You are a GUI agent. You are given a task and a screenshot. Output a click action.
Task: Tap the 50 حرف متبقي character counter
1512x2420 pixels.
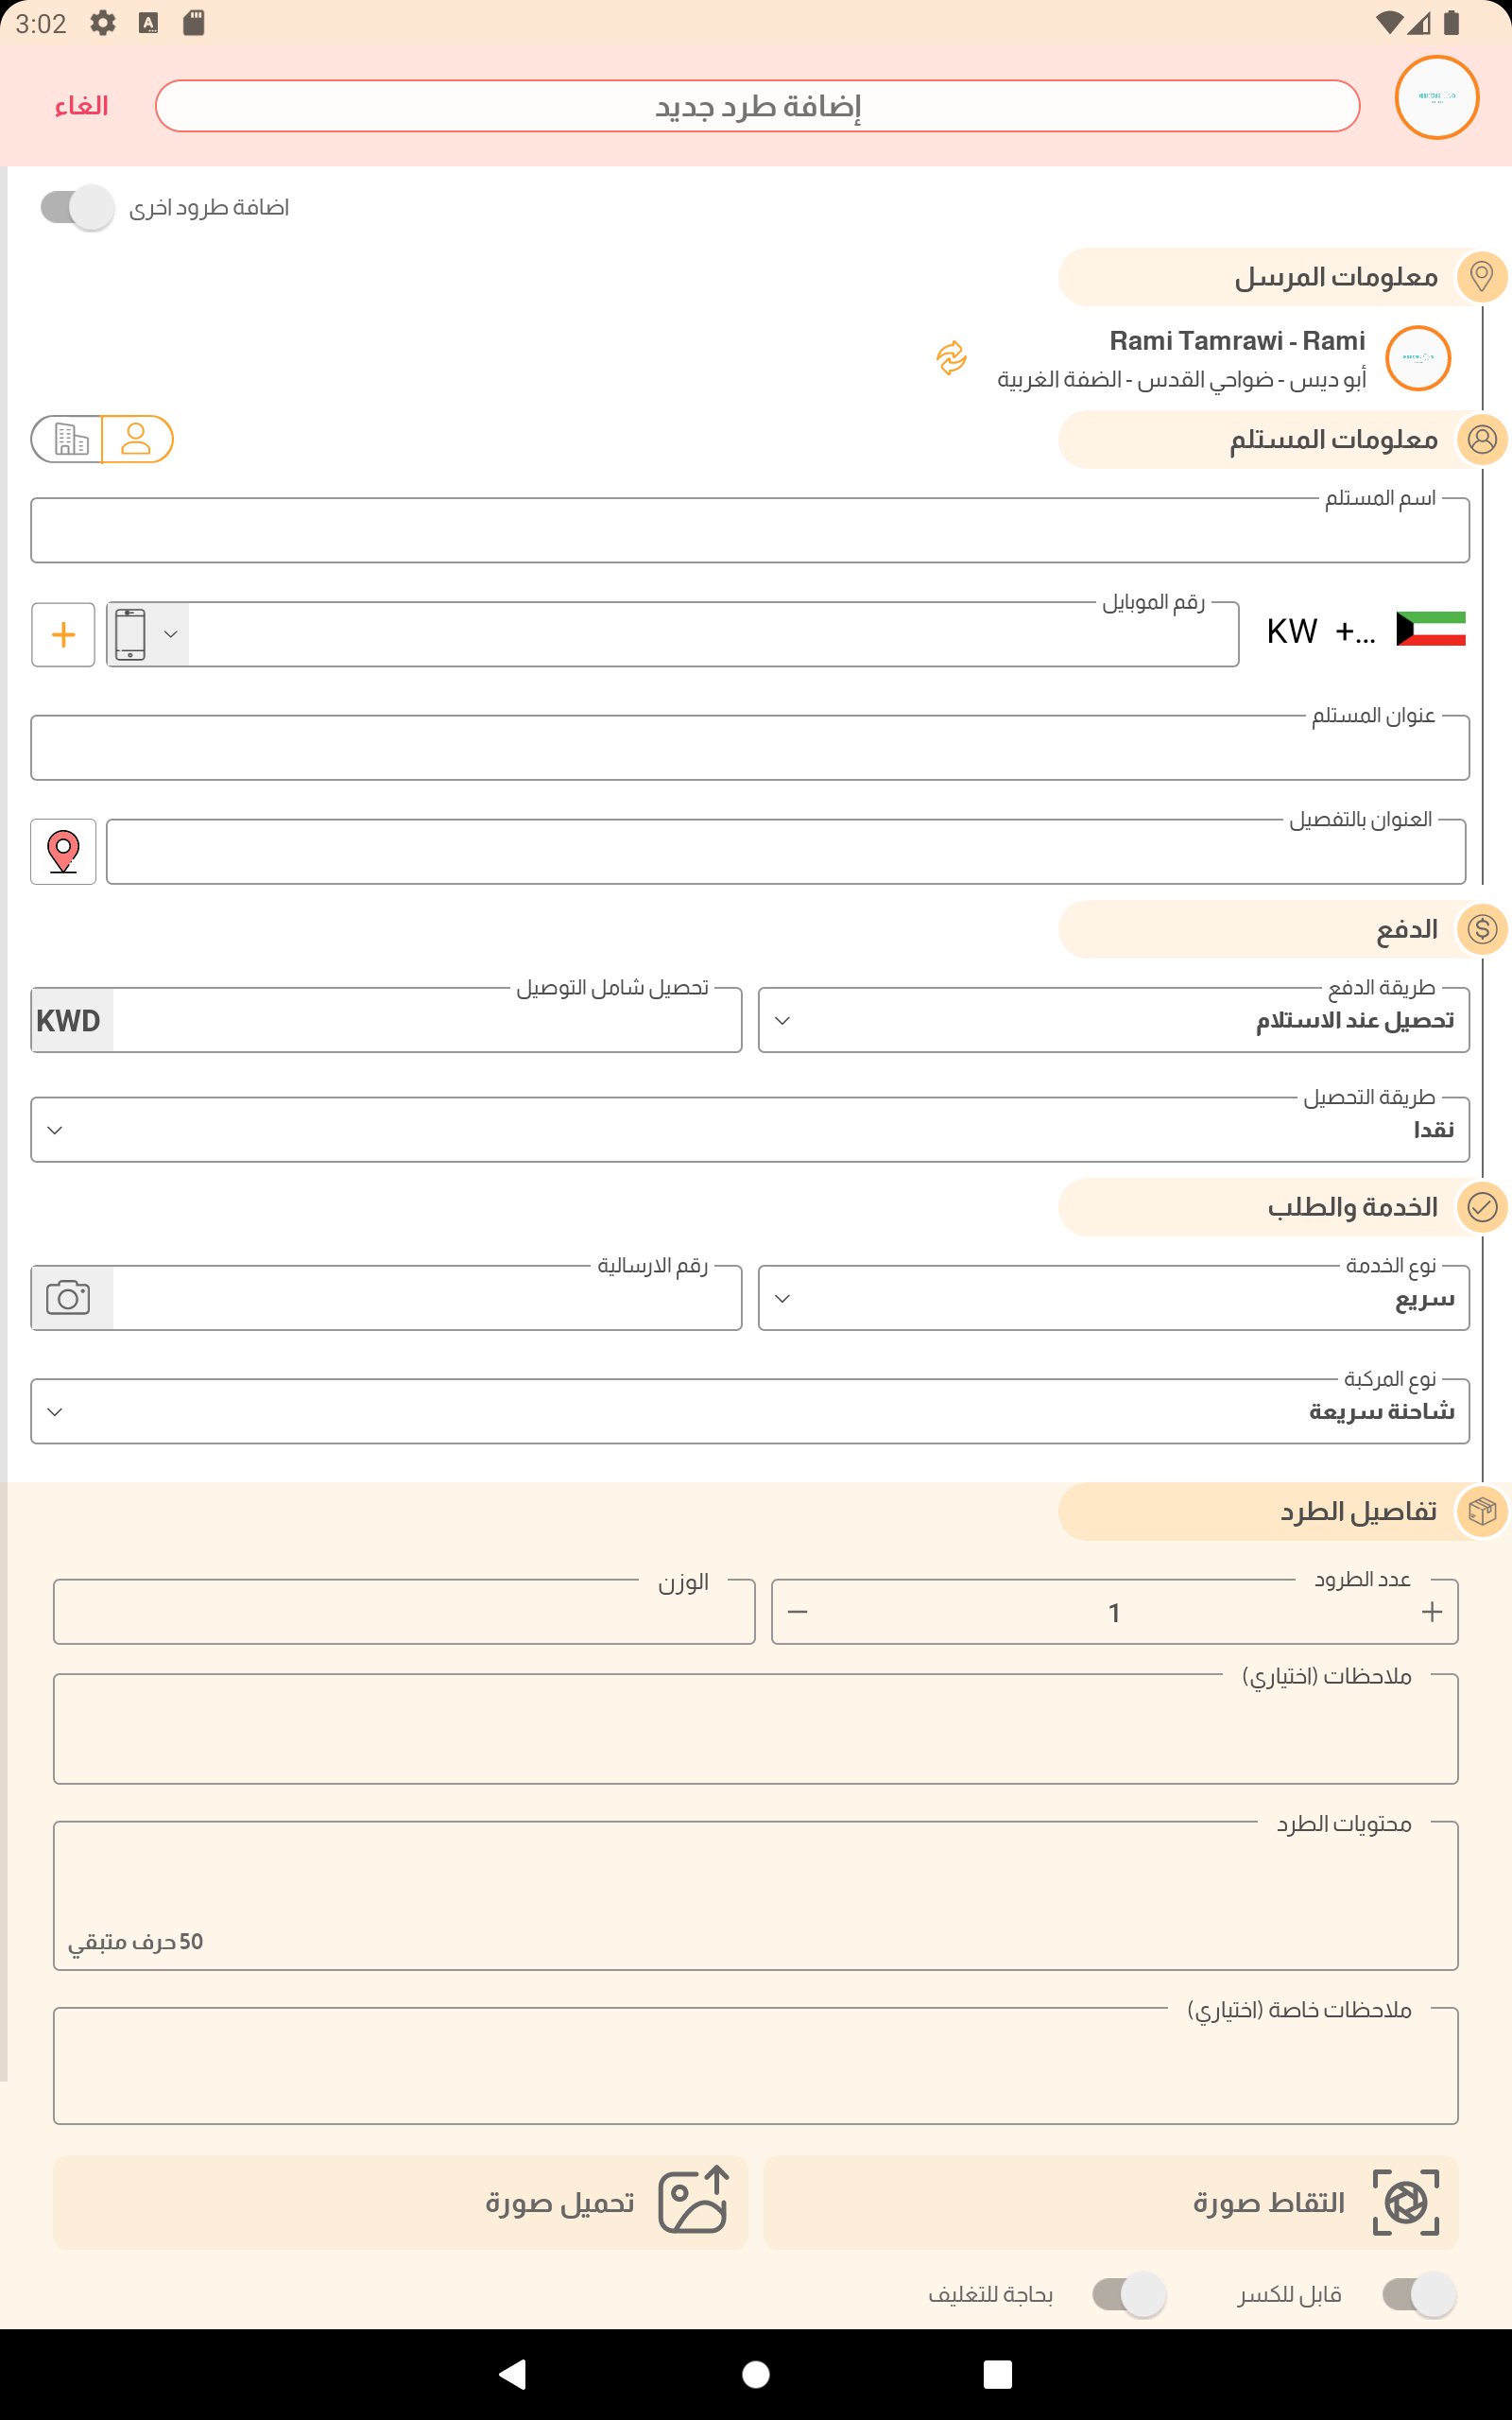(135, 1942)
